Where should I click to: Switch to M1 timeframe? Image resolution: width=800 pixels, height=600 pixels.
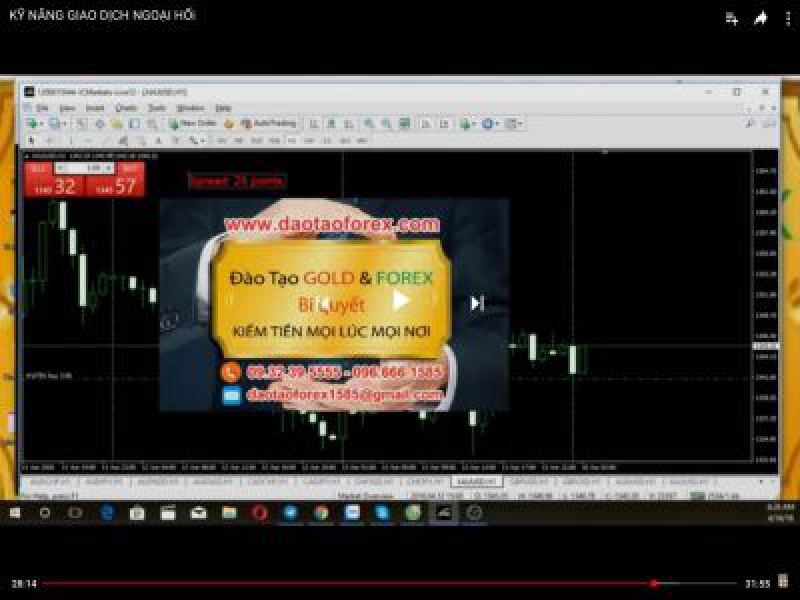coord(222,140)
